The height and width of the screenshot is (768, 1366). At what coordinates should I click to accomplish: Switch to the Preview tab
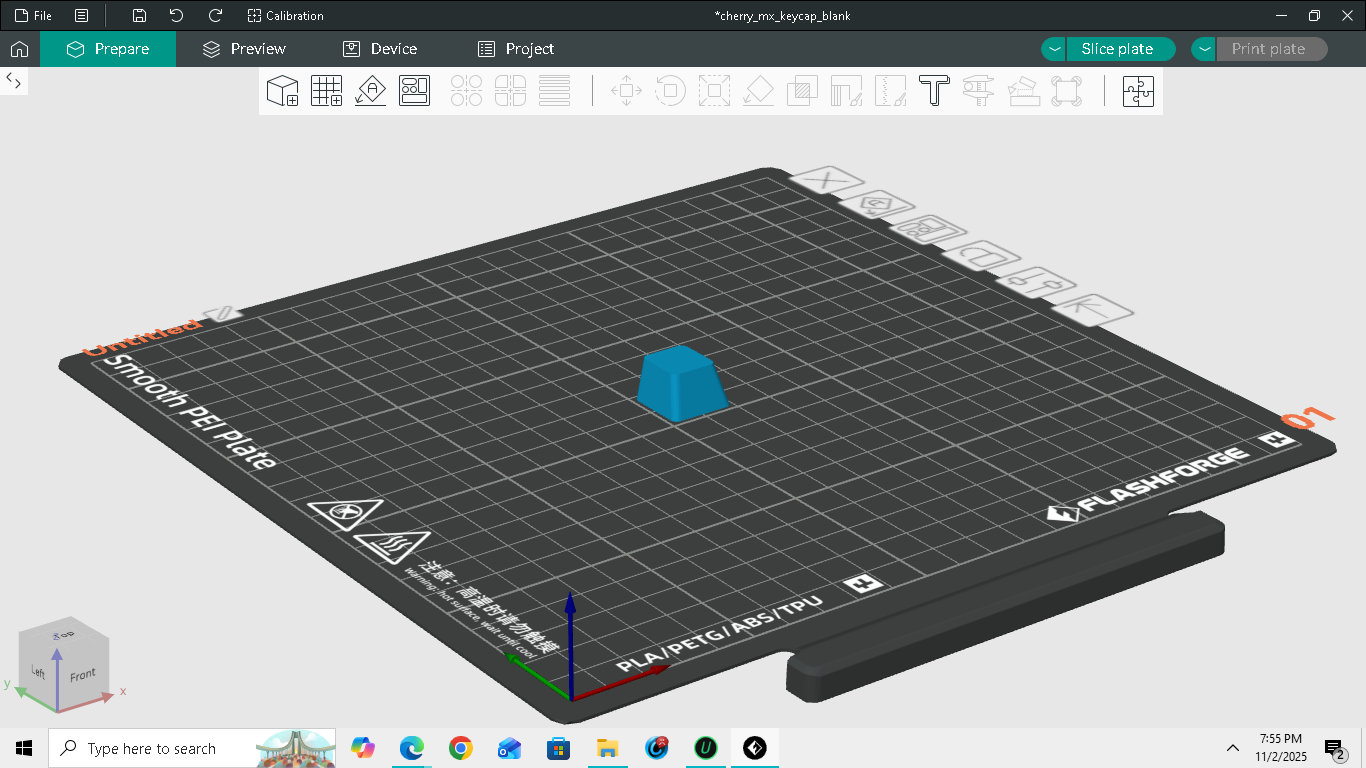[x=244, y=49]
